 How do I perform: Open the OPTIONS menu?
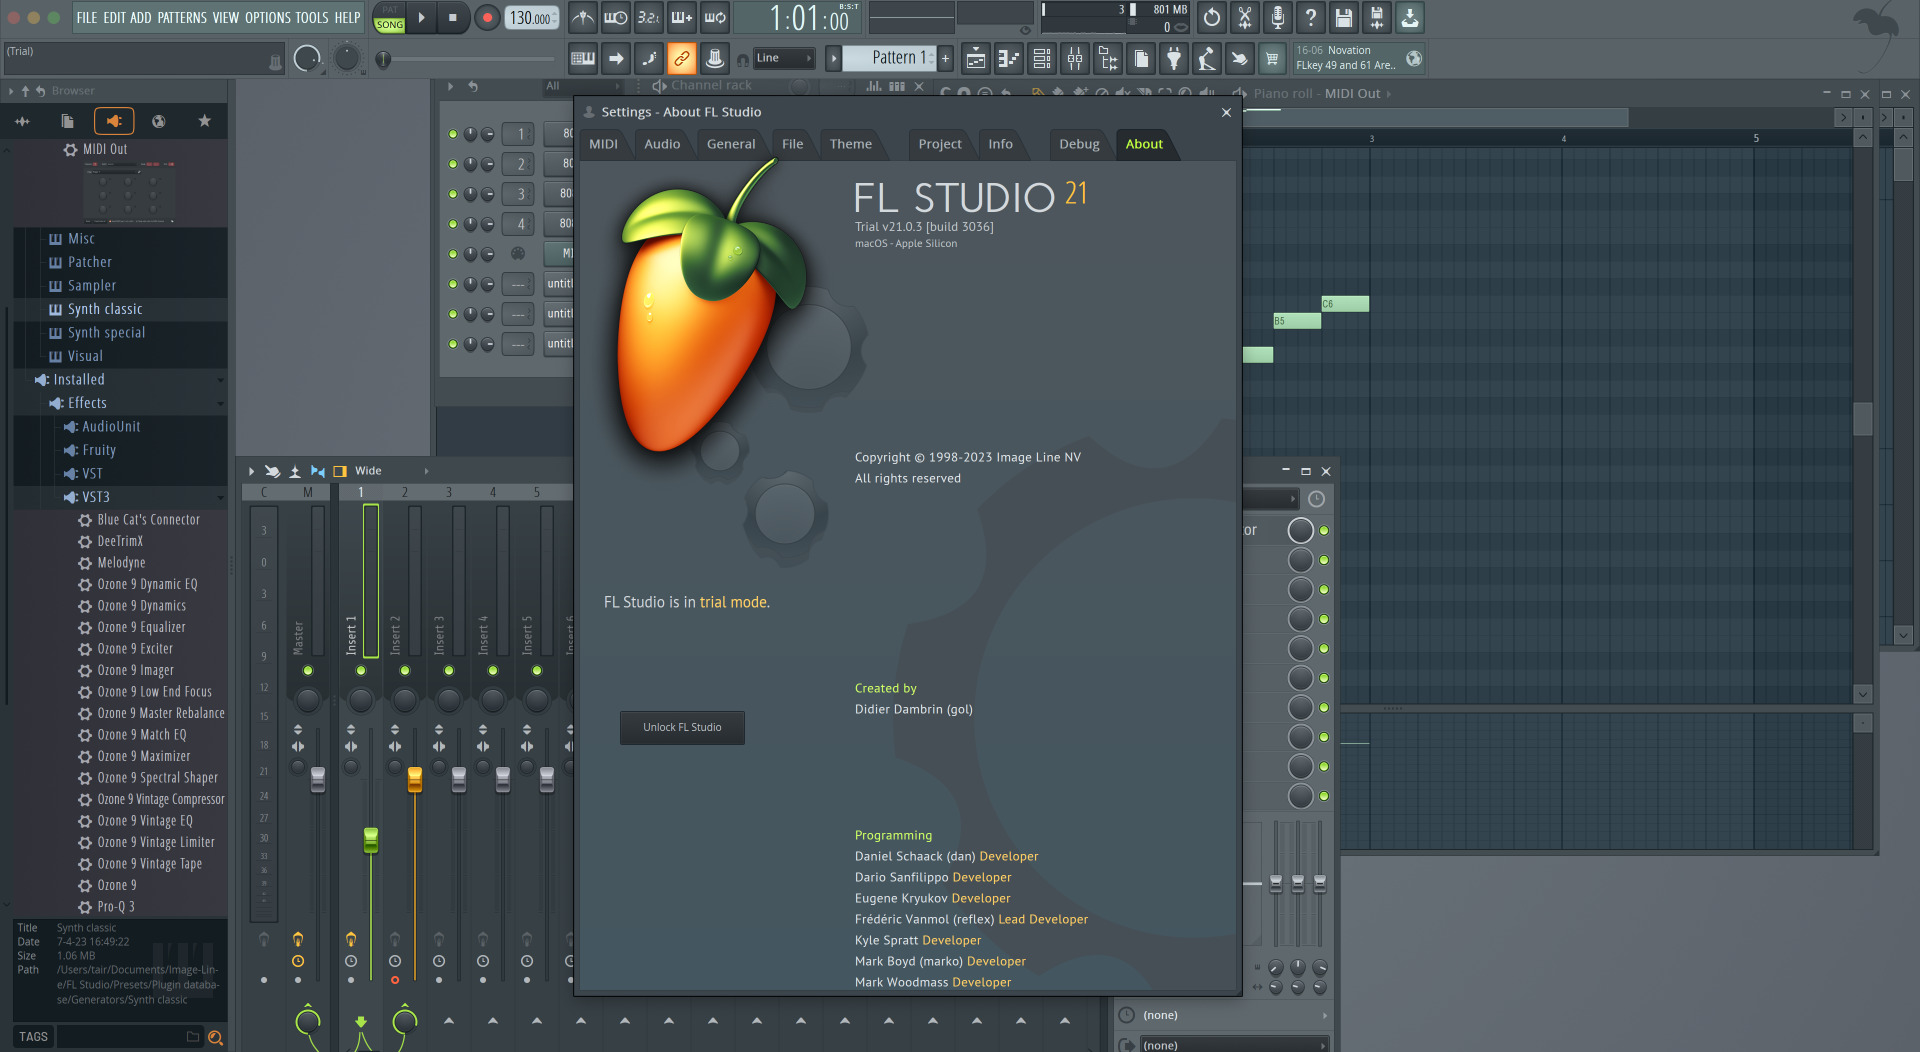[x=268, y=18]
